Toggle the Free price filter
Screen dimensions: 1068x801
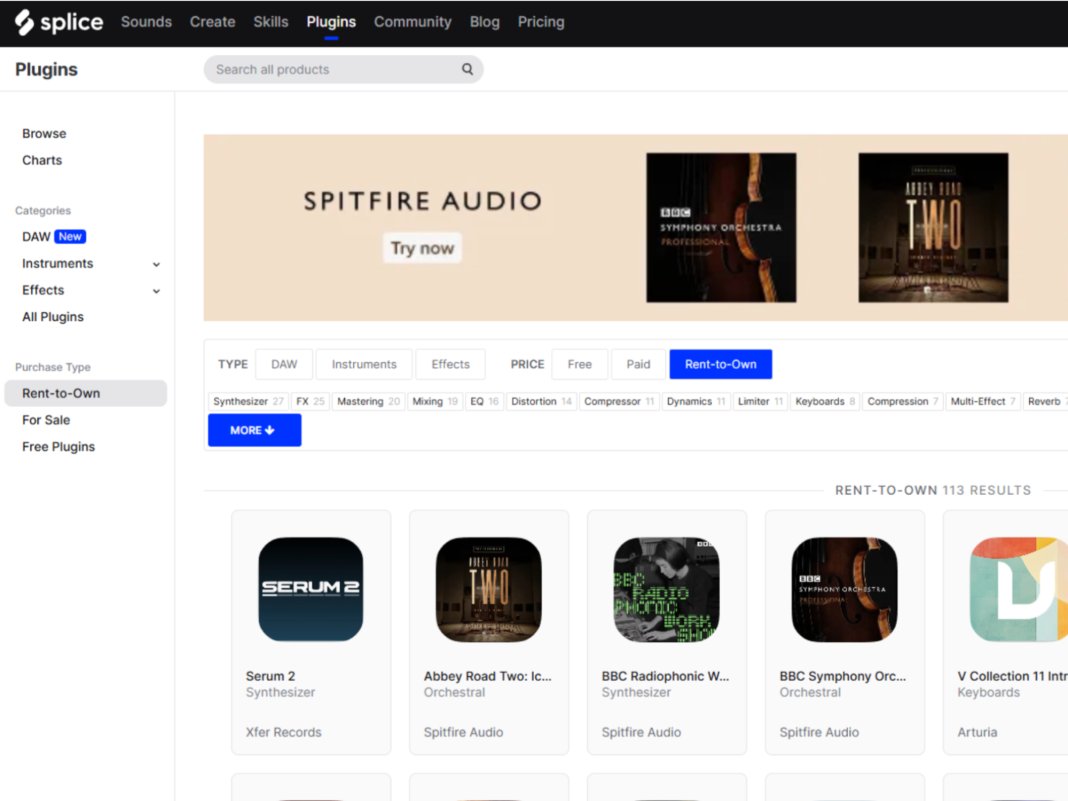coord(580,364)
